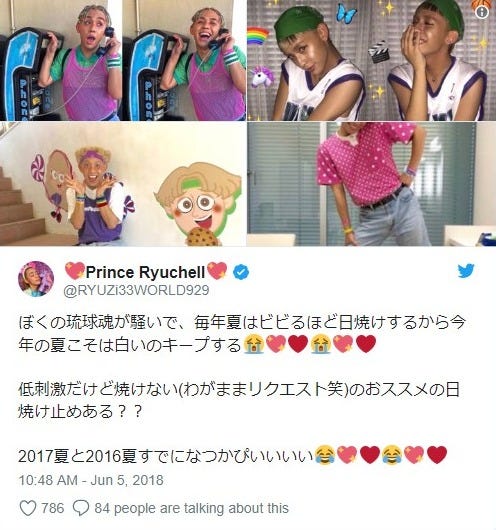Click the Twitter bird logo
The width and height of the screenshot is (496, 530).
point(466,271)
